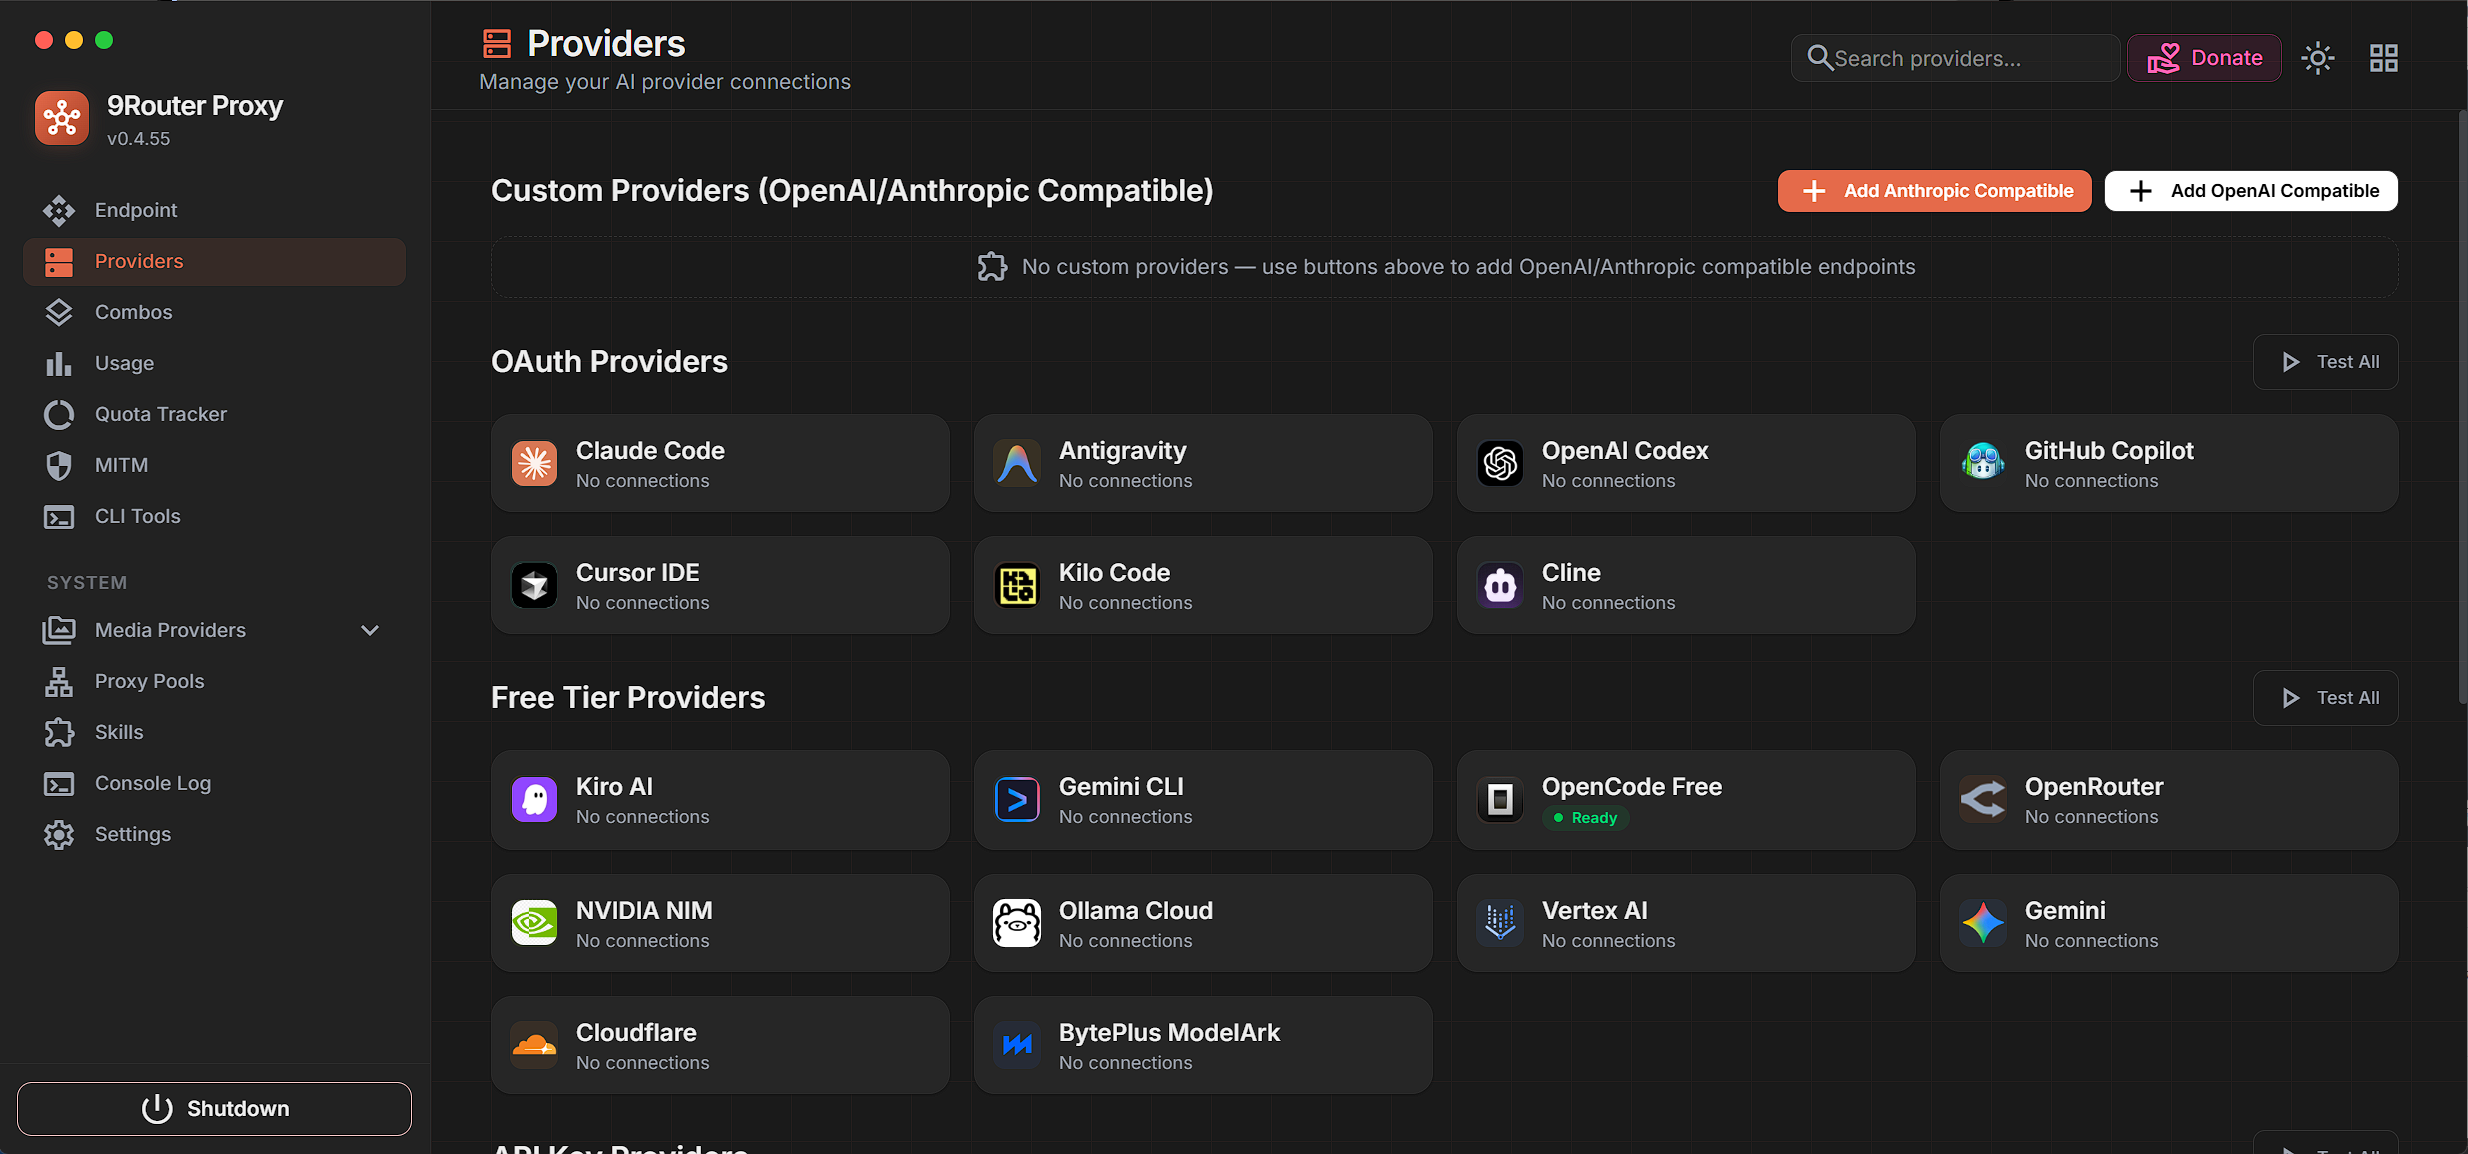Open CLI Tools from the sidebar
2468x1154 pixels.
[x=214, y=516]
